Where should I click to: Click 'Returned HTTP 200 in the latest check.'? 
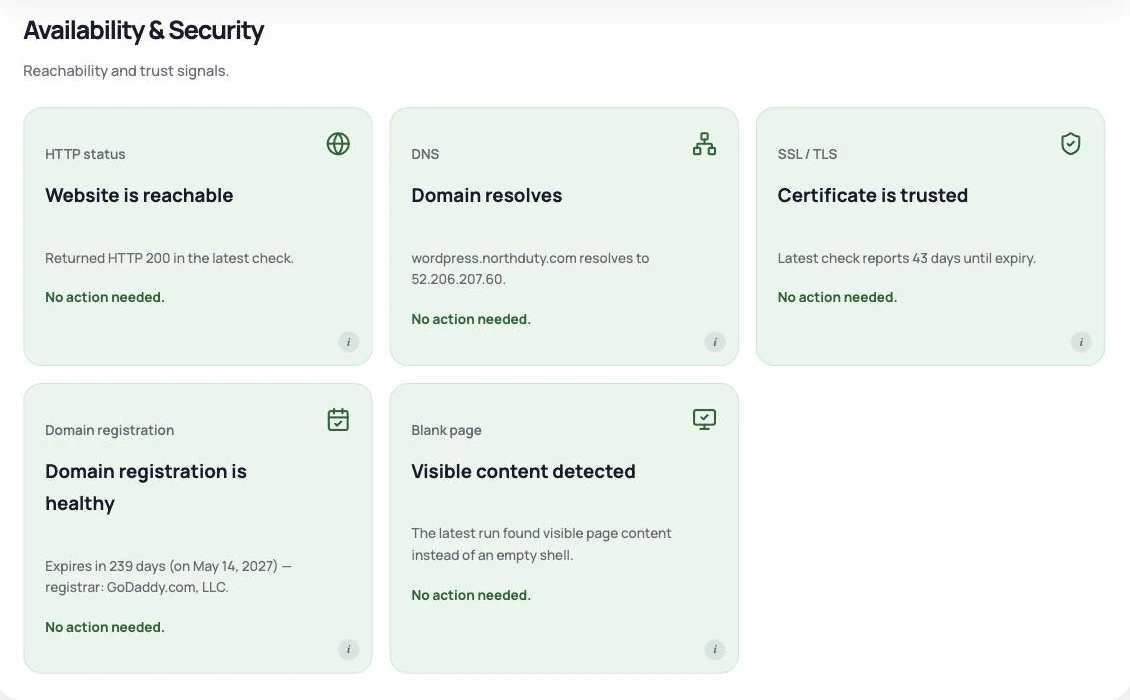click(169, 258)
